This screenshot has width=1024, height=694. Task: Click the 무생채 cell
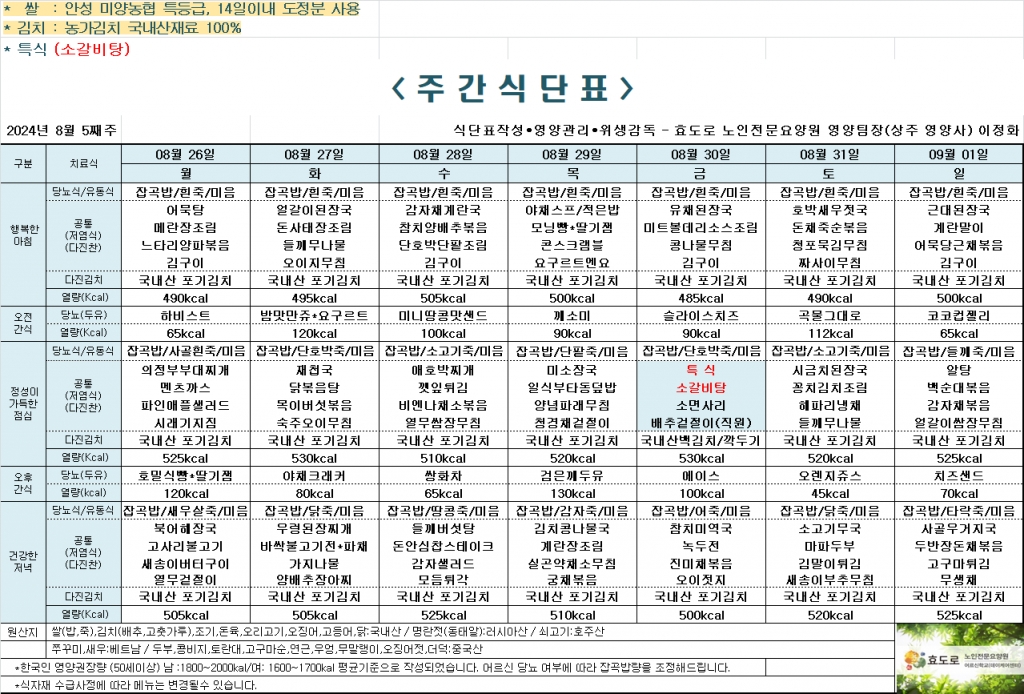(959, 579)
